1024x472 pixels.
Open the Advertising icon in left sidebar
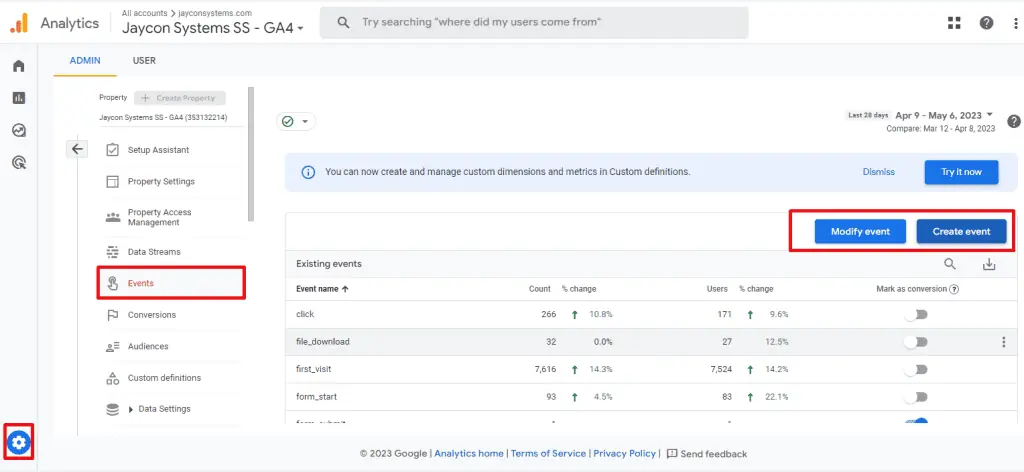pyautogui.click(x=18, y=161)
